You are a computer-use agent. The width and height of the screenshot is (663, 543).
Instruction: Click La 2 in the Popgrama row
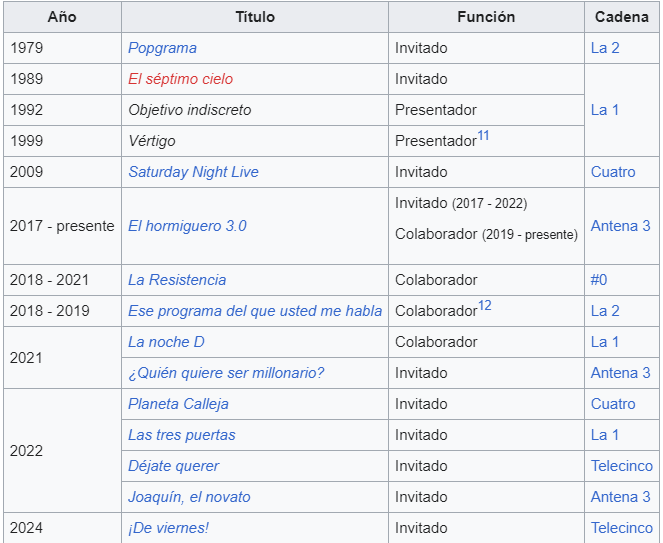tap(605, 48)
